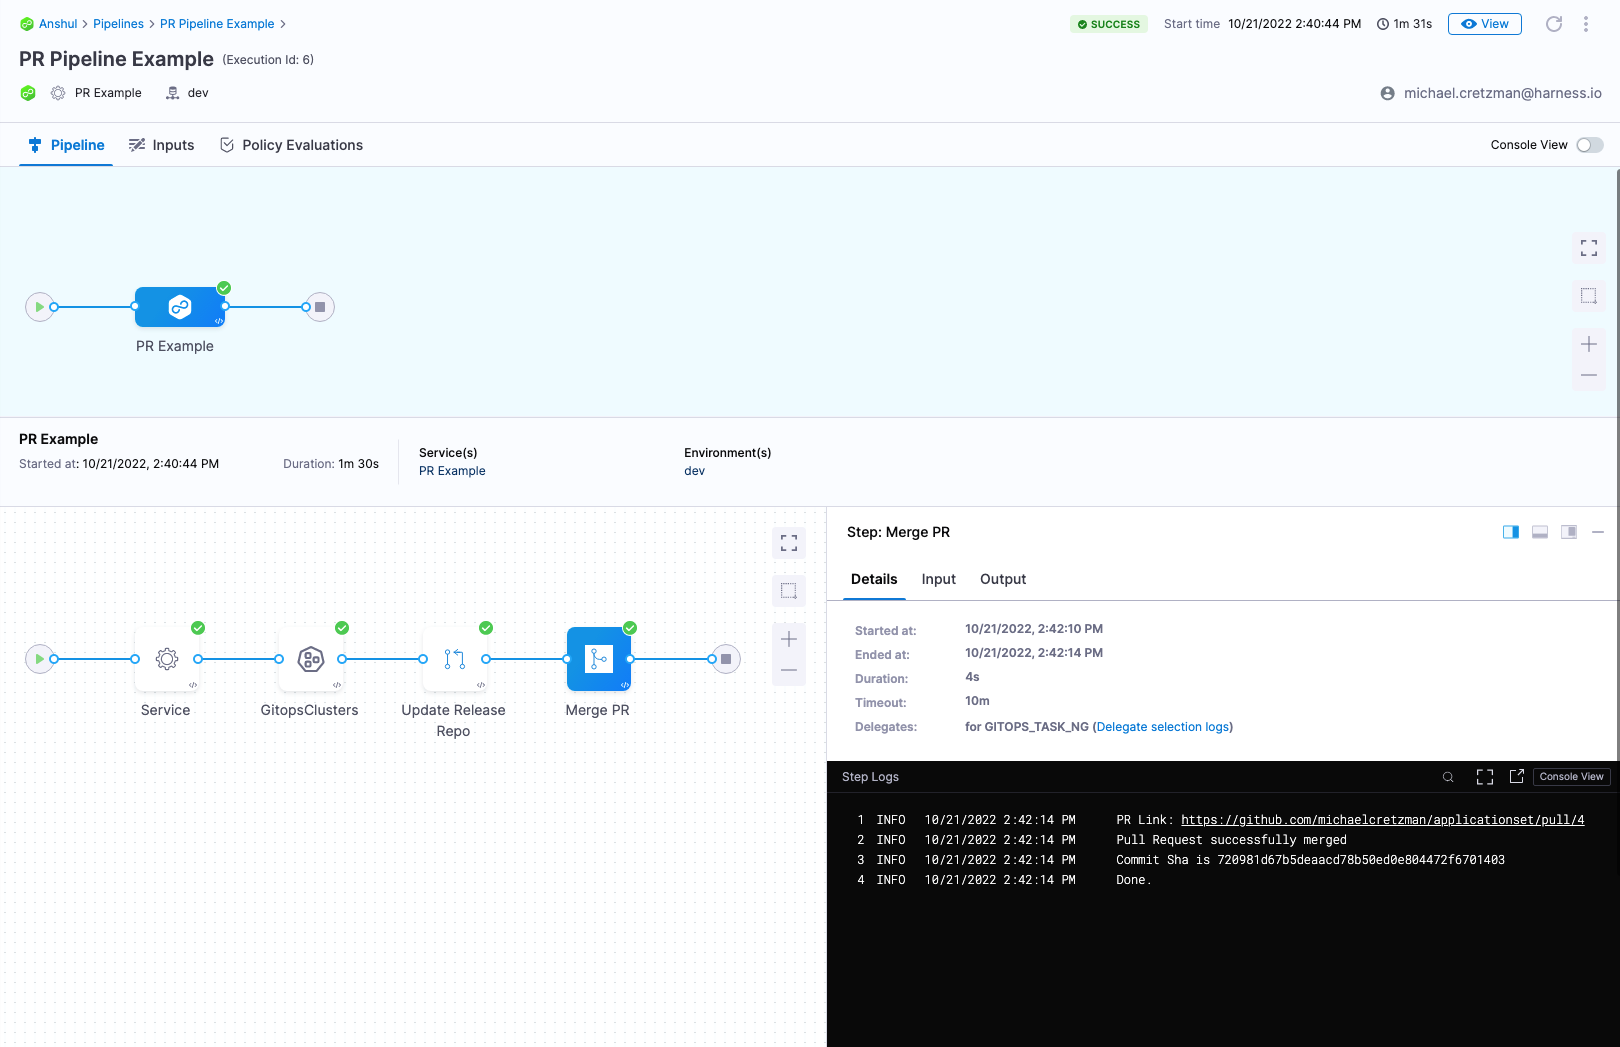Zoom out on the step graph
The height and width of the screenshot is (1047, 1620).
point(789,670)
